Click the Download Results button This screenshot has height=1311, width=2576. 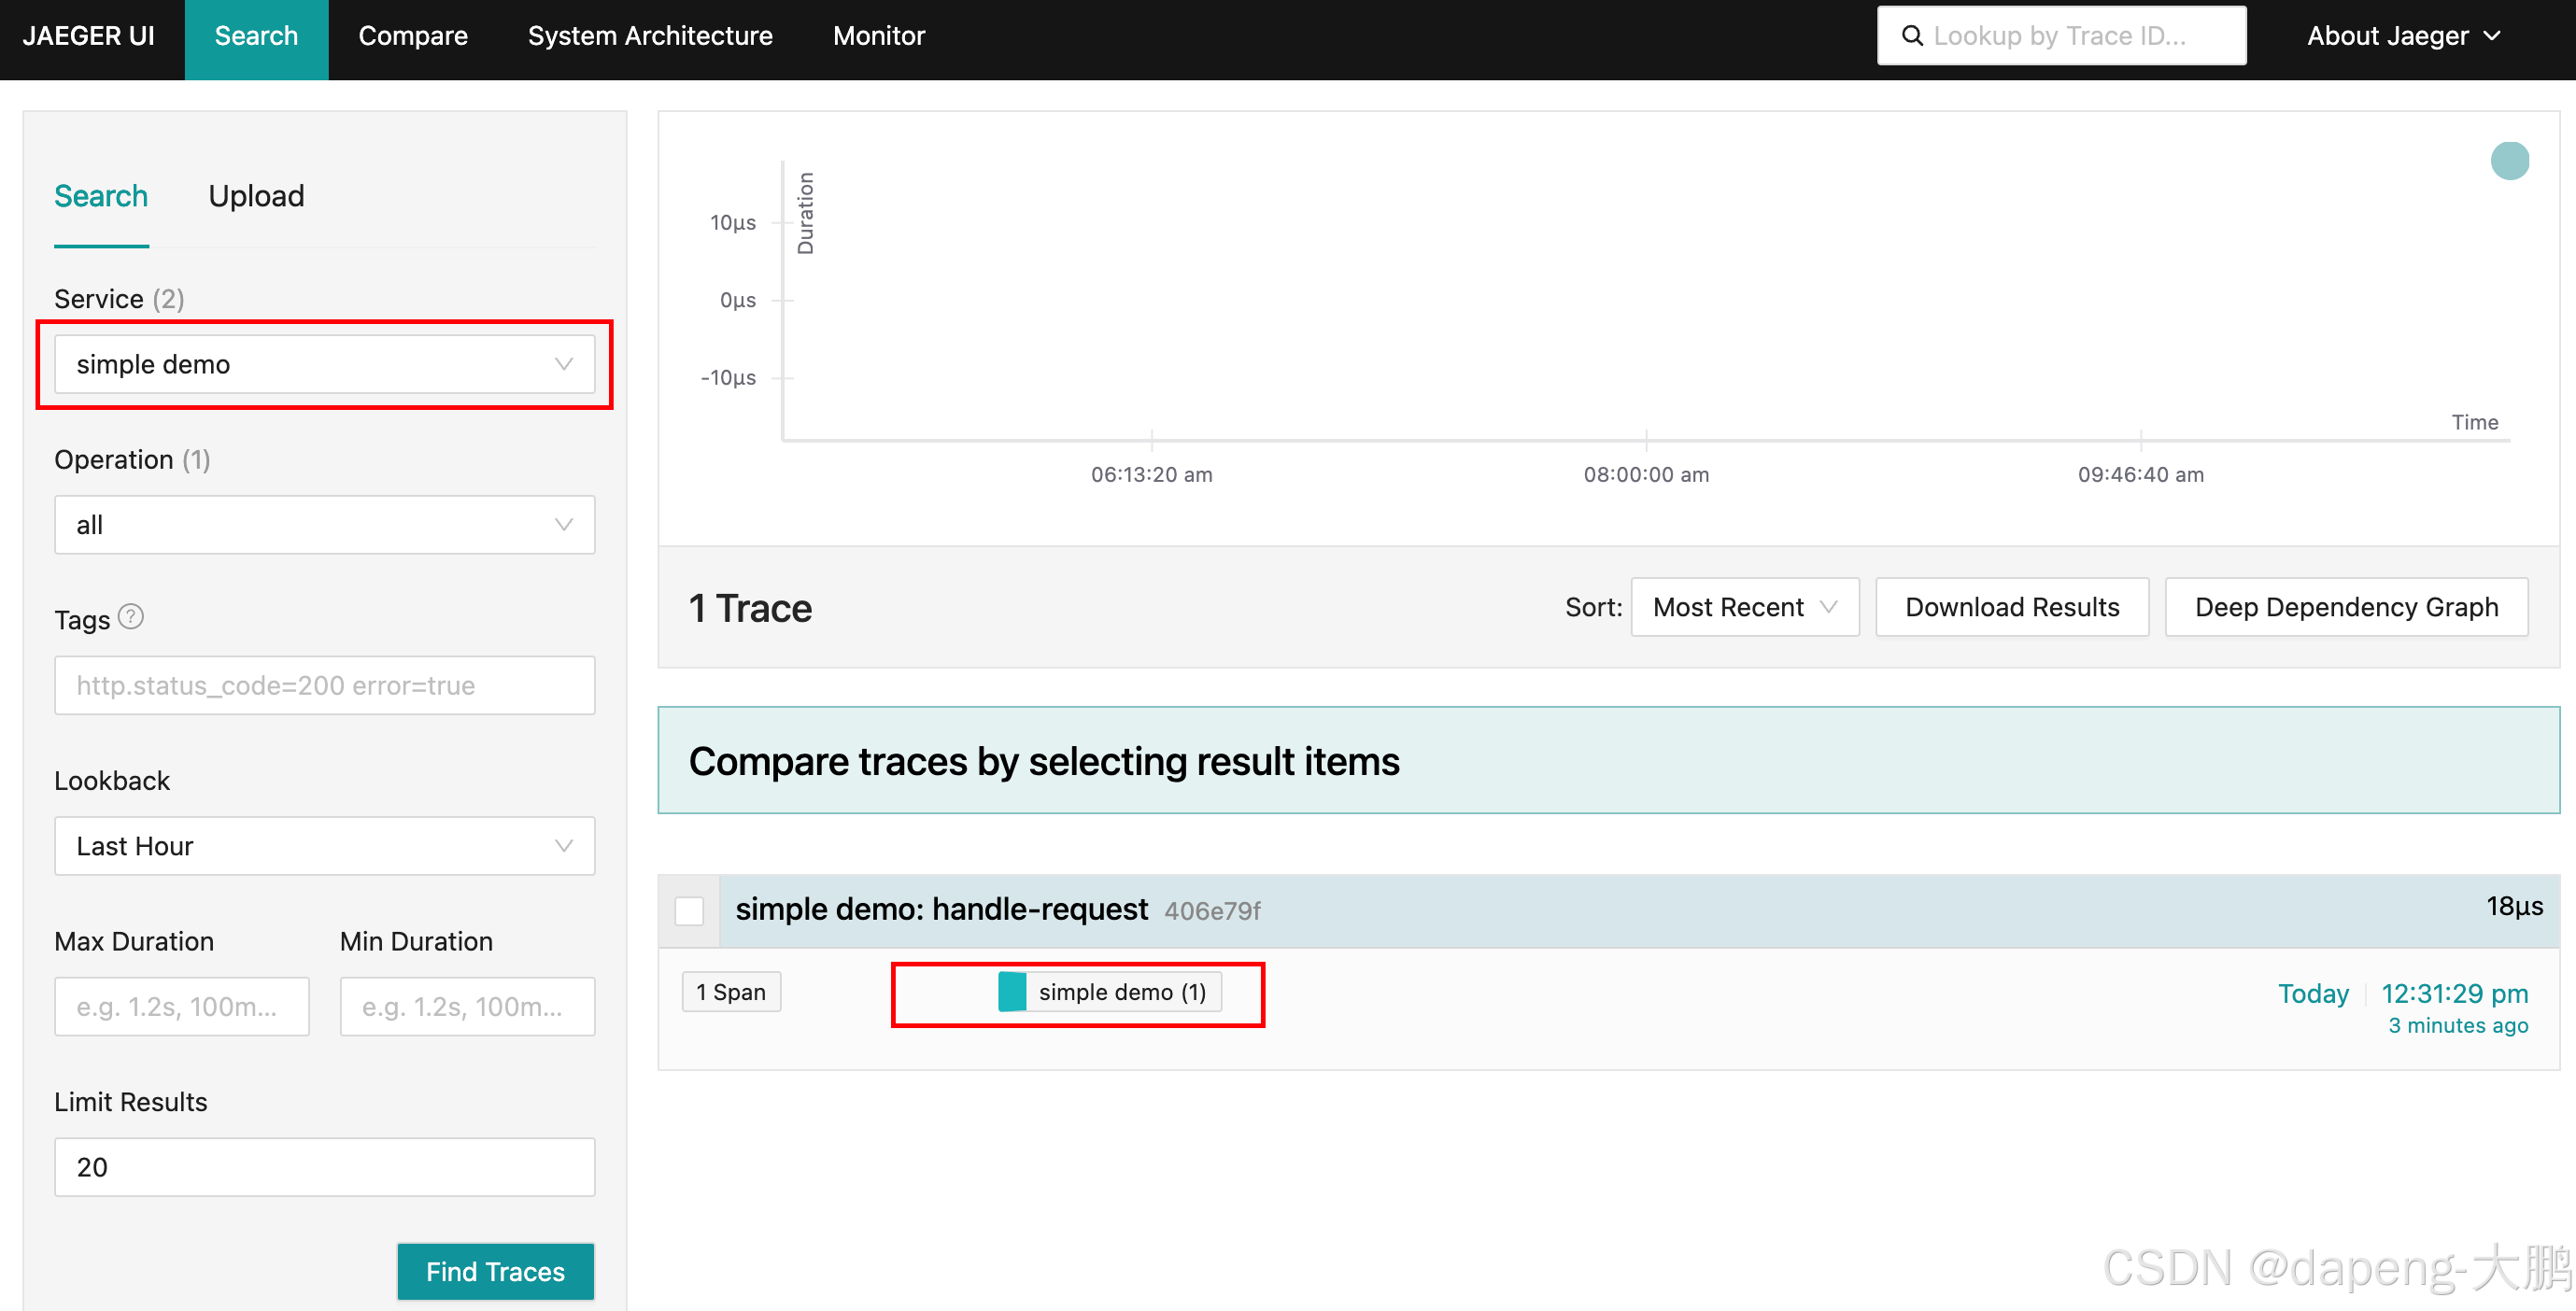2011,607
